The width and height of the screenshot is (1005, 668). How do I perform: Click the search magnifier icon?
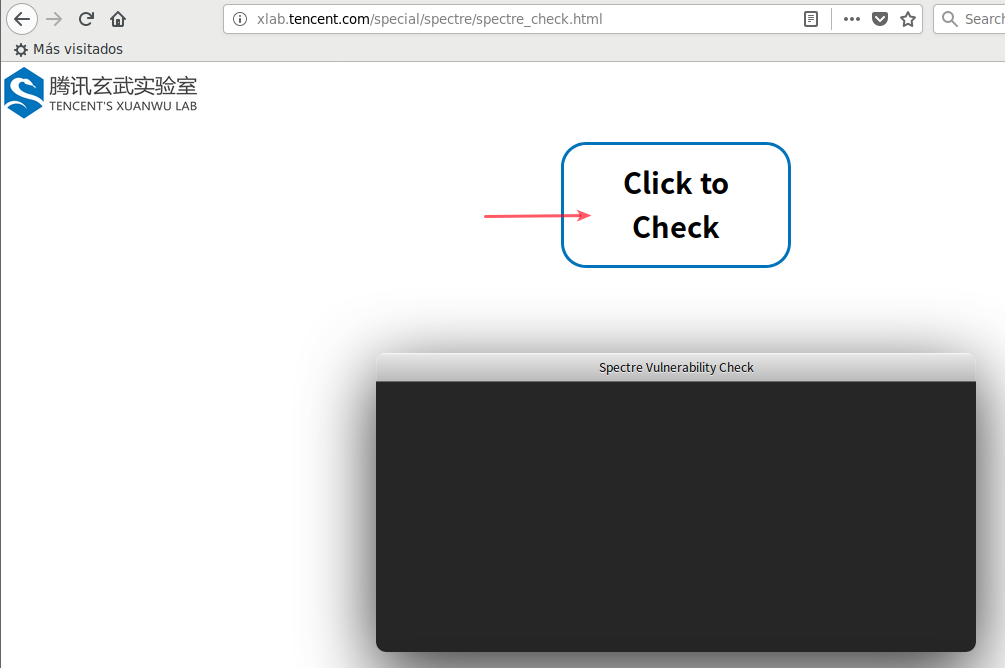point(950,19)
